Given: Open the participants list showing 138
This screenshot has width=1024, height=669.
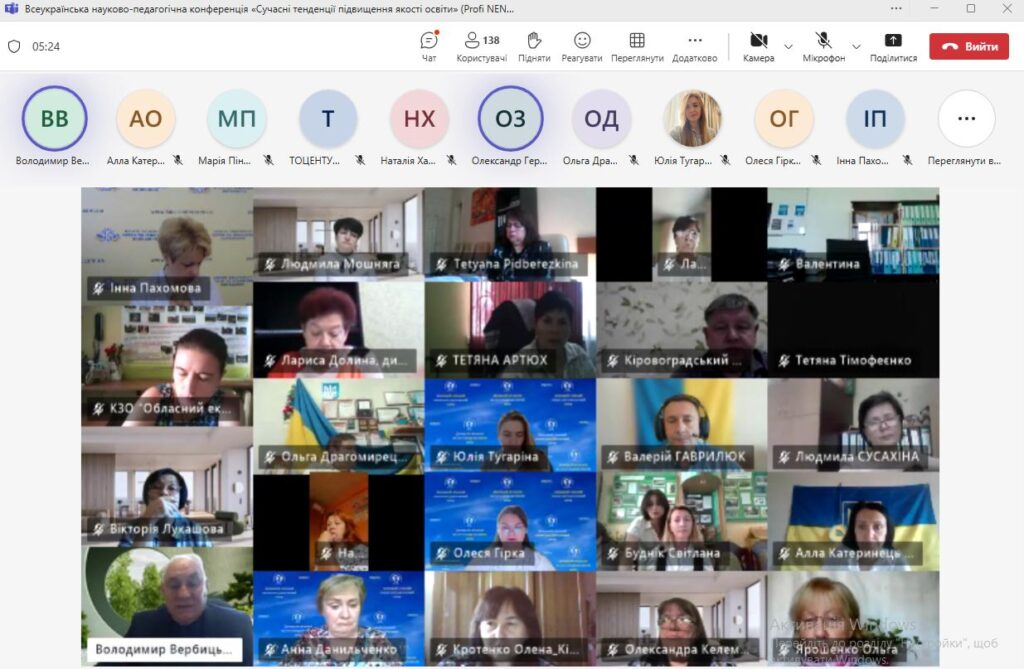Looking at the screenshot, I should pyautogui.click(x=481, y=46).
